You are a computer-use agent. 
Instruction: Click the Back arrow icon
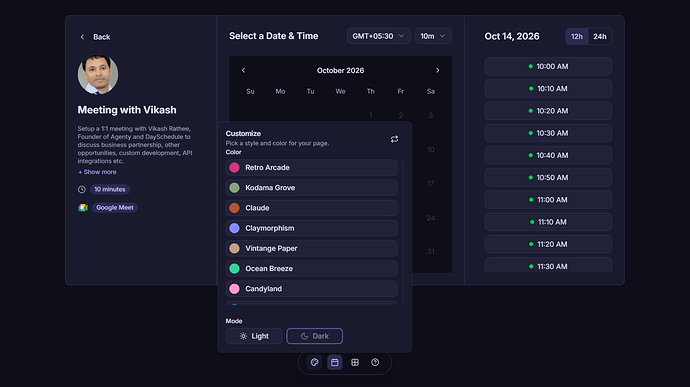coord(82,37)
